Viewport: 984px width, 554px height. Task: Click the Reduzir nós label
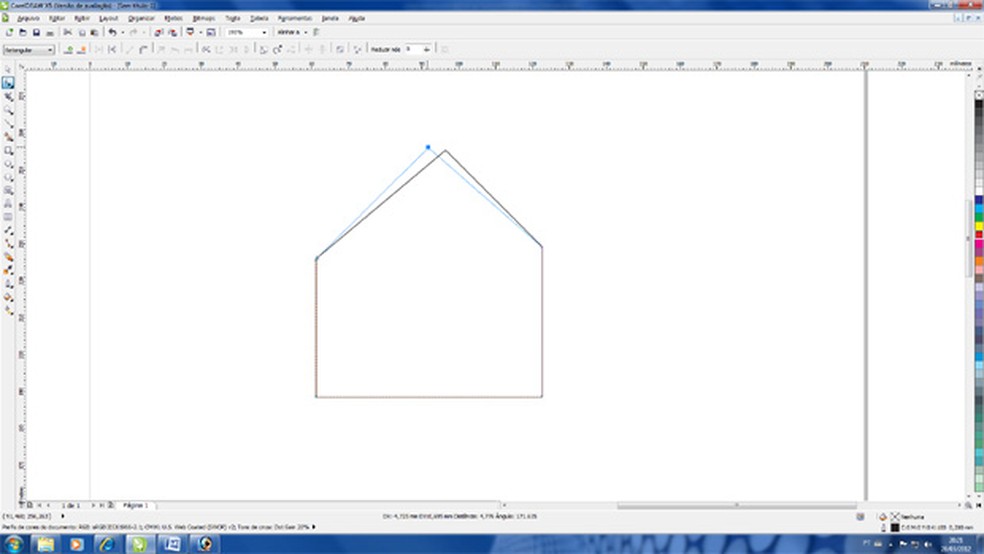pos(385,49)
